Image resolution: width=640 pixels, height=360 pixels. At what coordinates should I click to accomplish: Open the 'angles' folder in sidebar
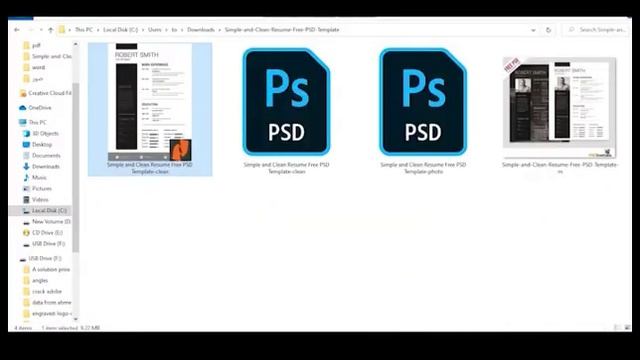coord(36,280)
